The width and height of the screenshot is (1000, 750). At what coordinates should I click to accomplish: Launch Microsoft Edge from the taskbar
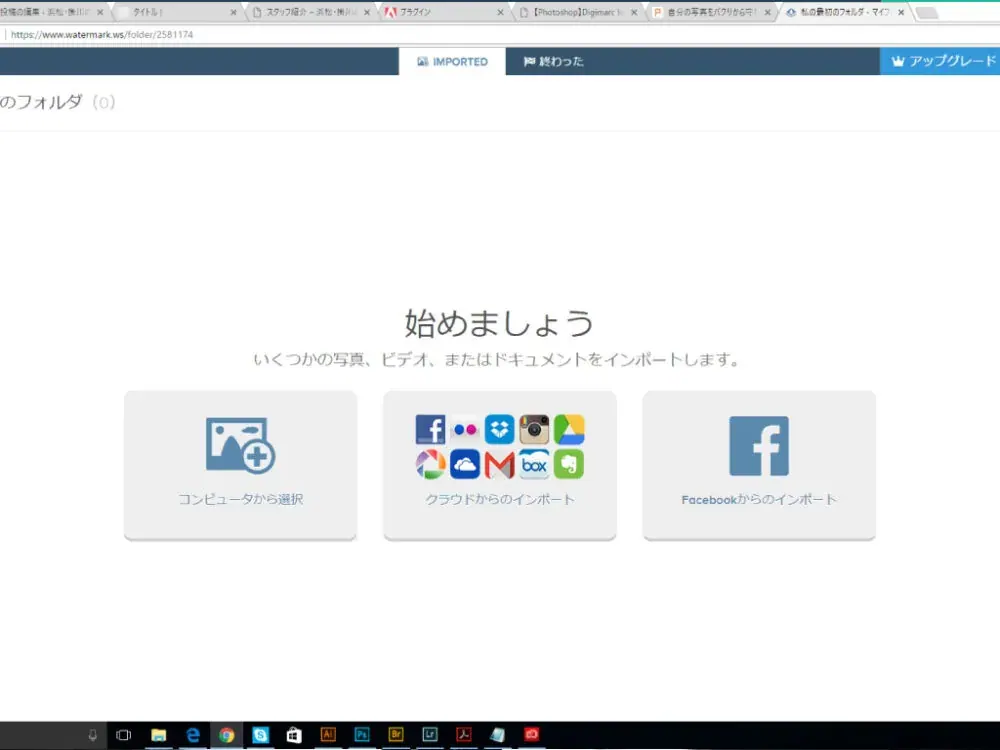(193, 735)
